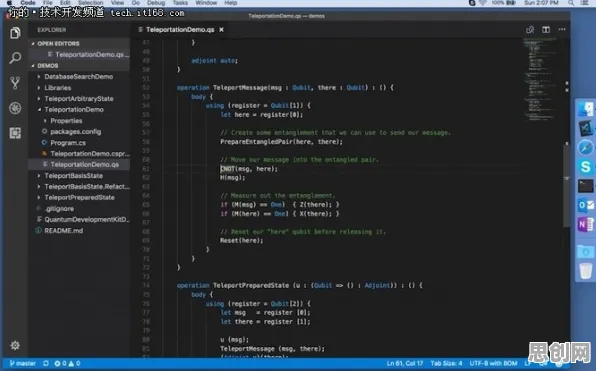
Task: Click the Reset(here) statement
Action: 241,241
